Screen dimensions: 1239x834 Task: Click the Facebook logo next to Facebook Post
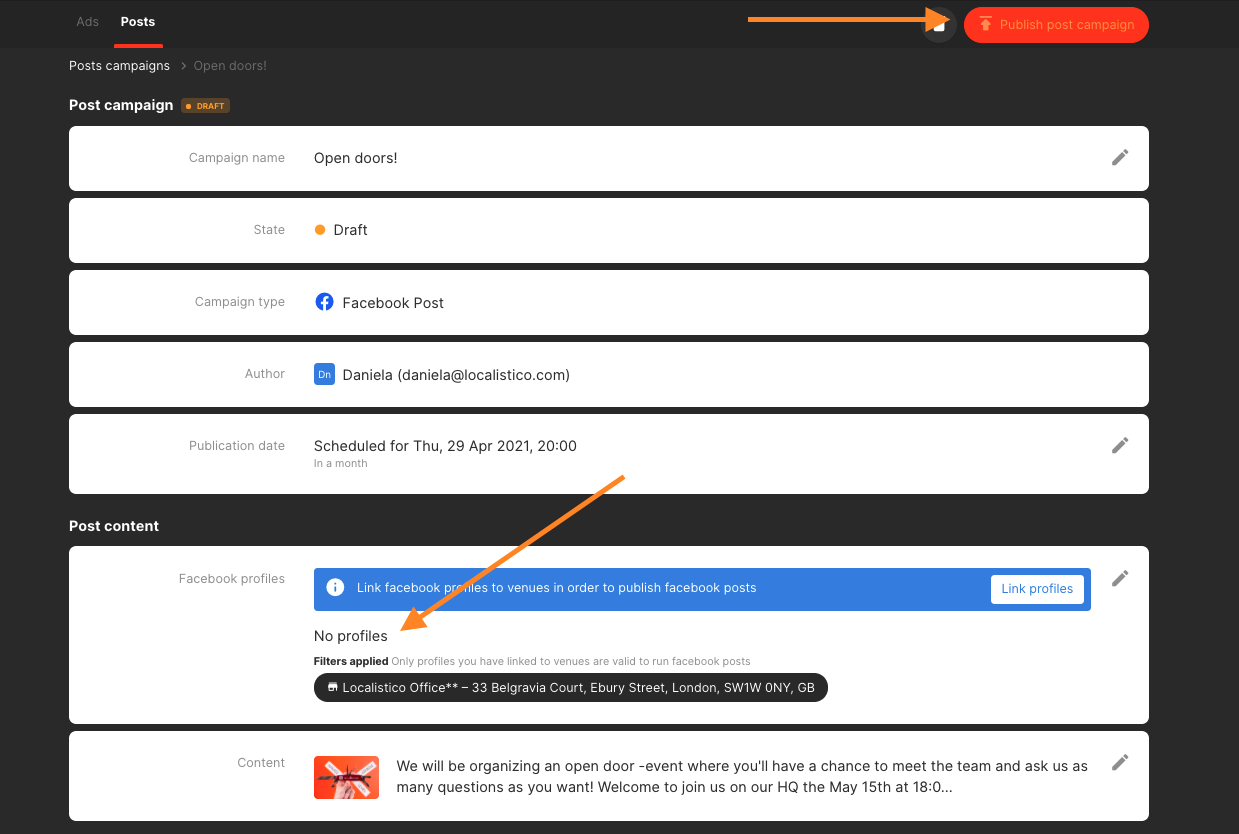click(324, 302)
